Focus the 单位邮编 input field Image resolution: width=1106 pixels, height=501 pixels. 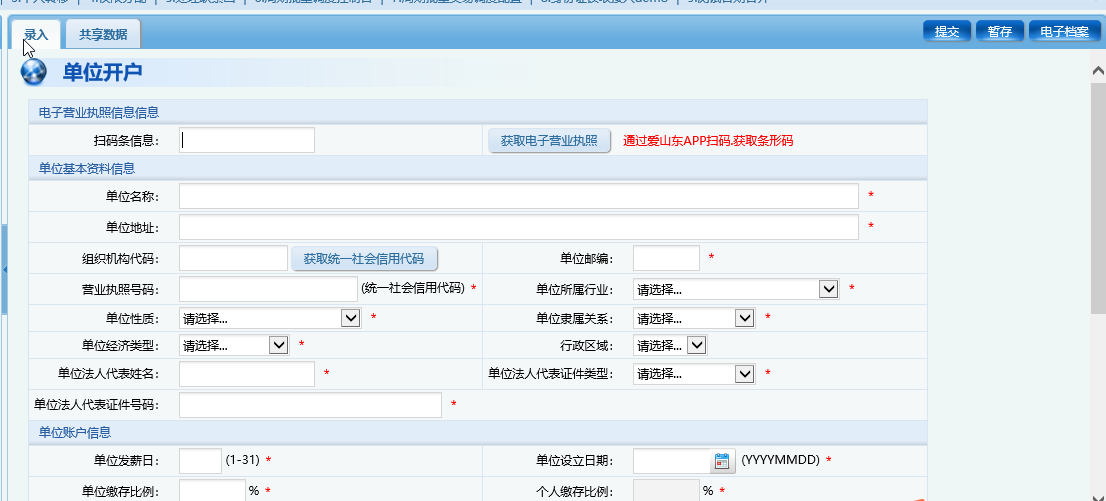[667, 258]
